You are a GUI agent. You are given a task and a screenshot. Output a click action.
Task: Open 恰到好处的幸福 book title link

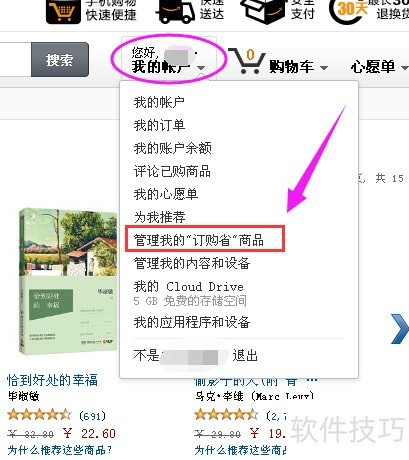click(52, 380)
